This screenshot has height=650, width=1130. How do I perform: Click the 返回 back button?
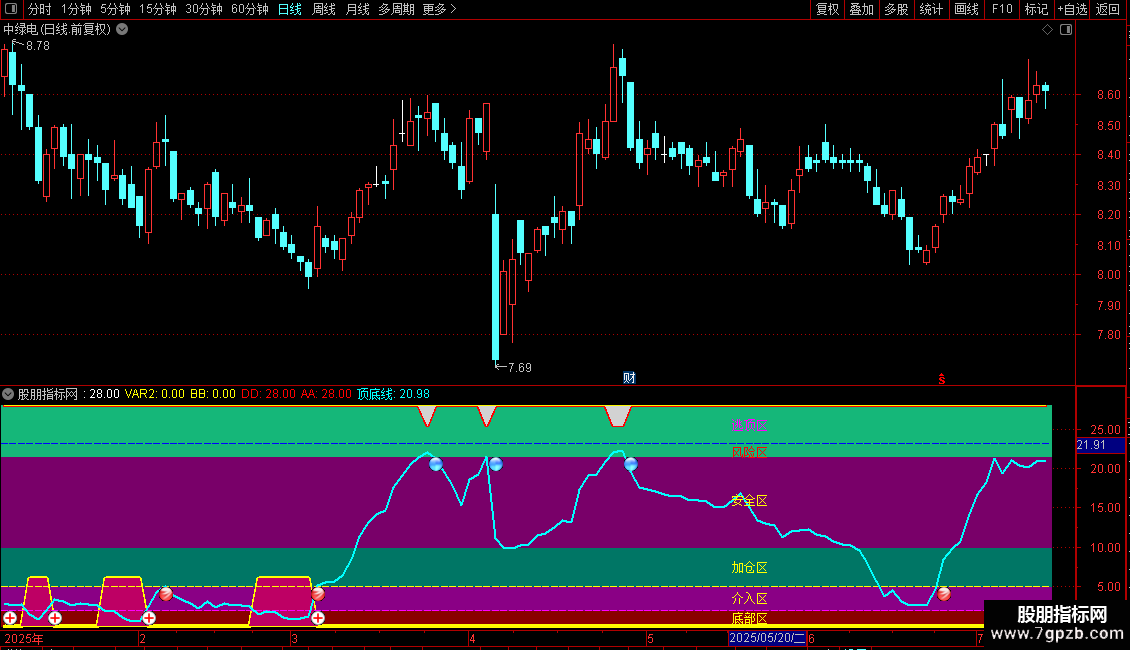click(1108, 9)
